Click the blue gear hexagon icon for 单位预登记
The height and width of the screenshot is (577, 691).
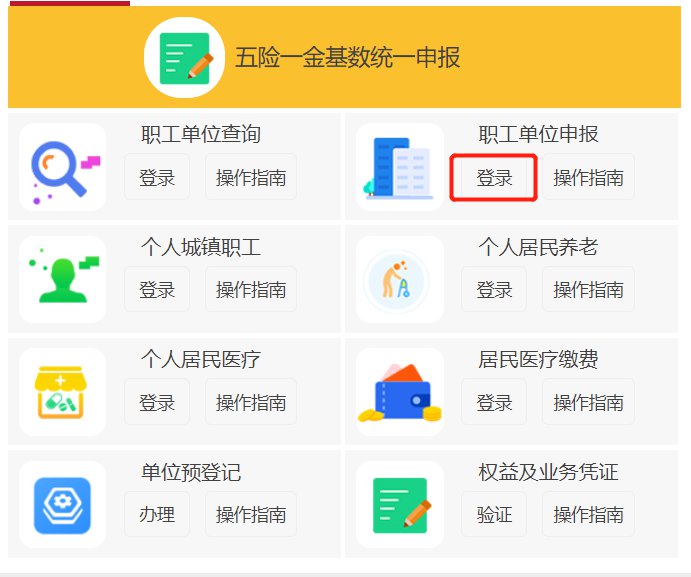coord(63,505)
